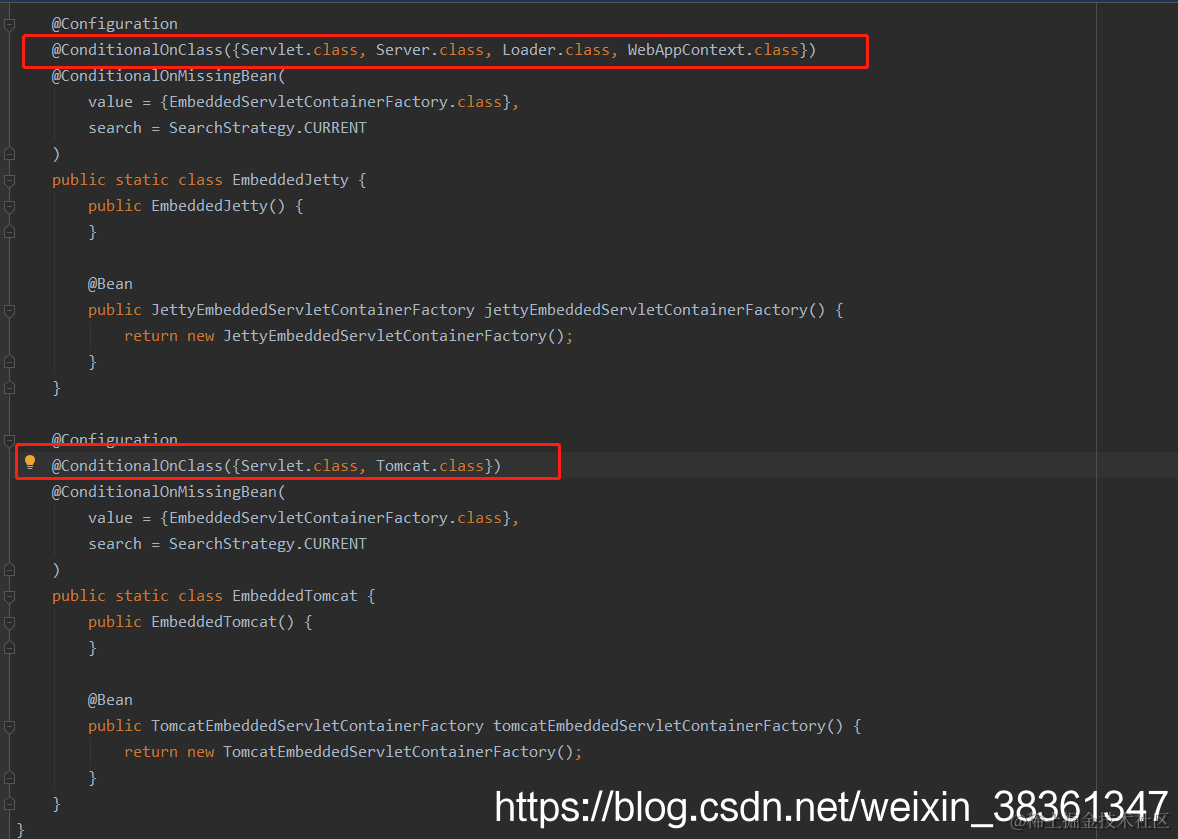Viewport: 1178px width, 839px height.
Task: Click @Bean above the Tomcat factory method
Action: click(x=110, y=700)
